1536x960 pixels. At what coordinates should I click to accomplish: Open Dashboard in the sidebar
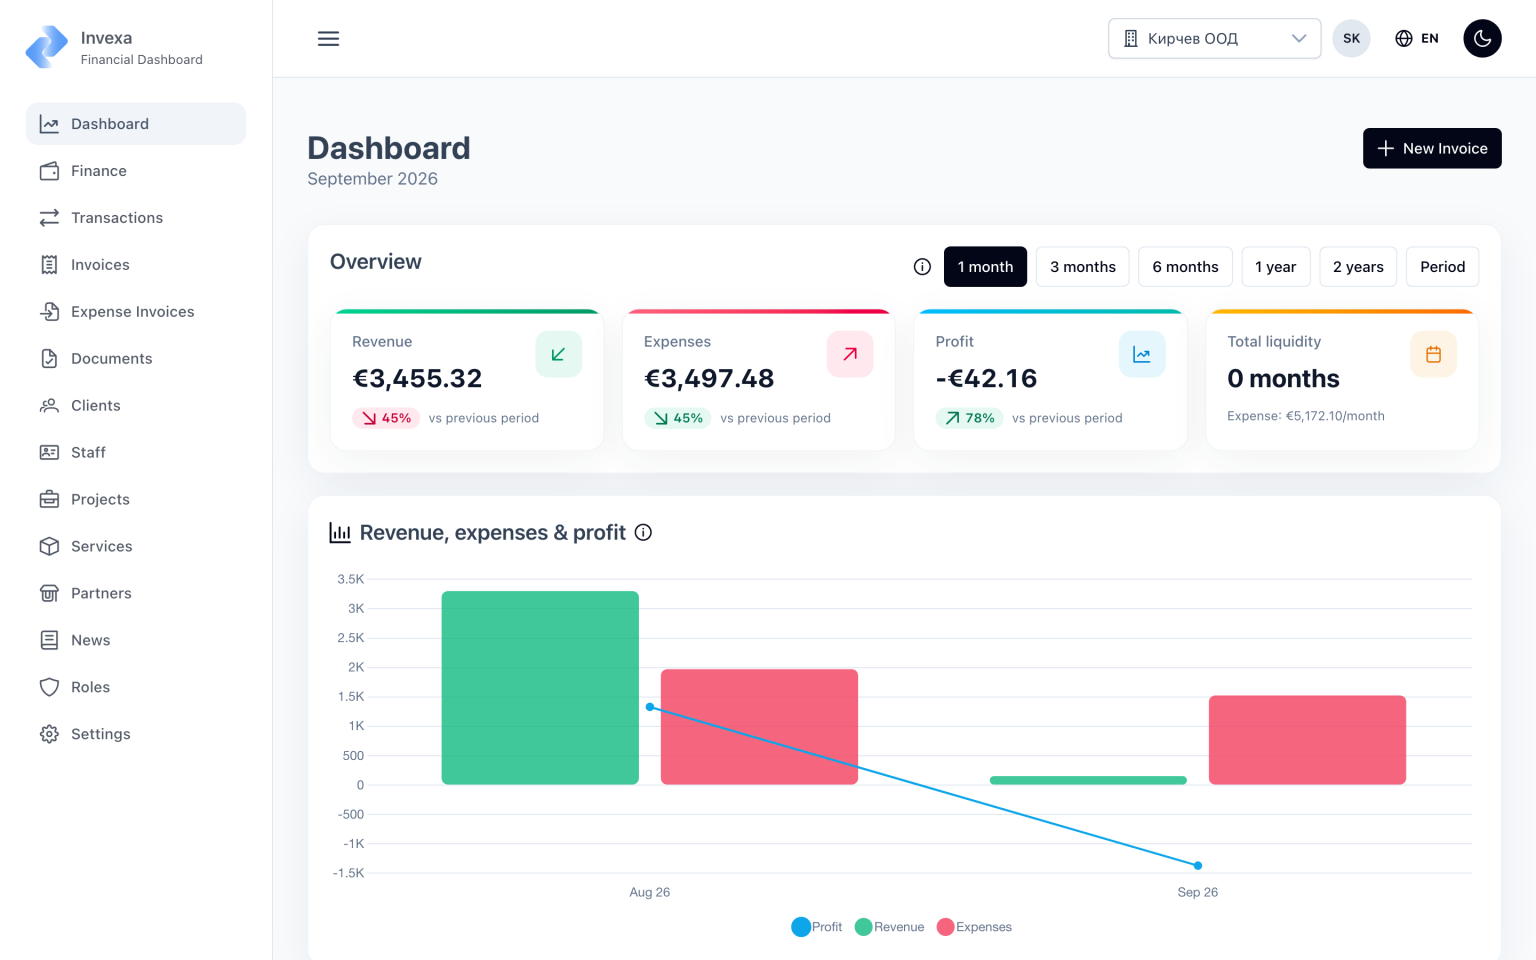coord(136,124)
